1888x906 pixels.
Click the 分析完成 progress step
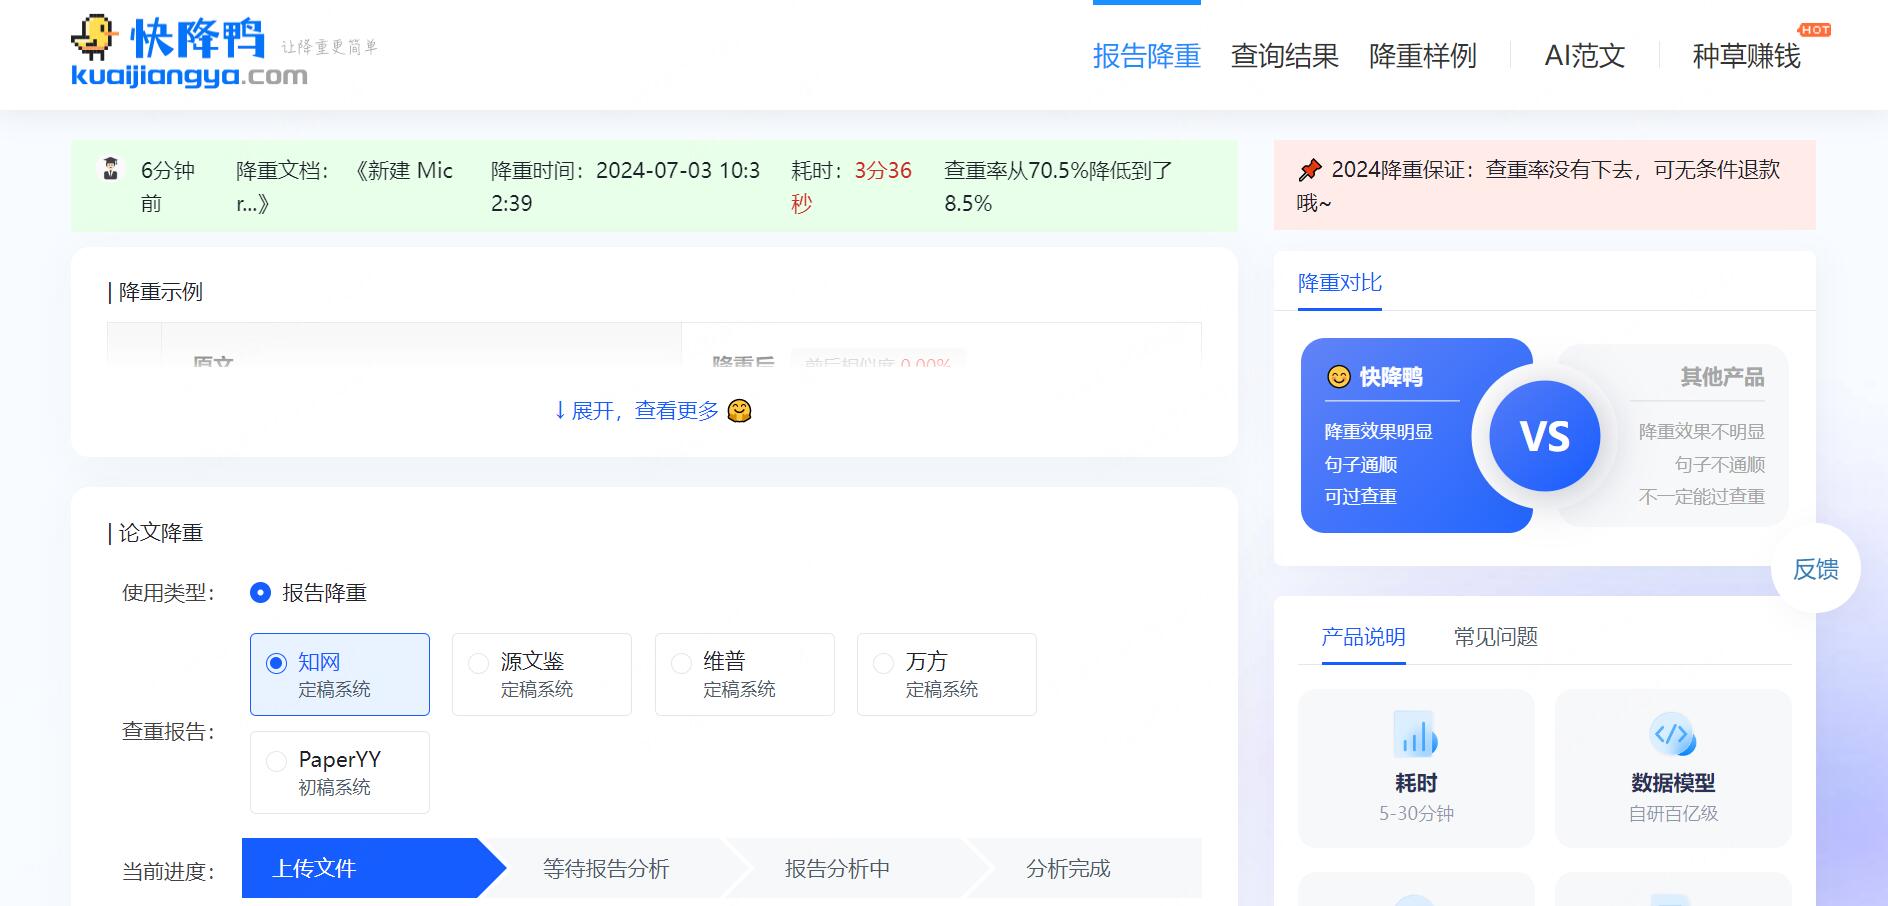[x=1069, y=868]
